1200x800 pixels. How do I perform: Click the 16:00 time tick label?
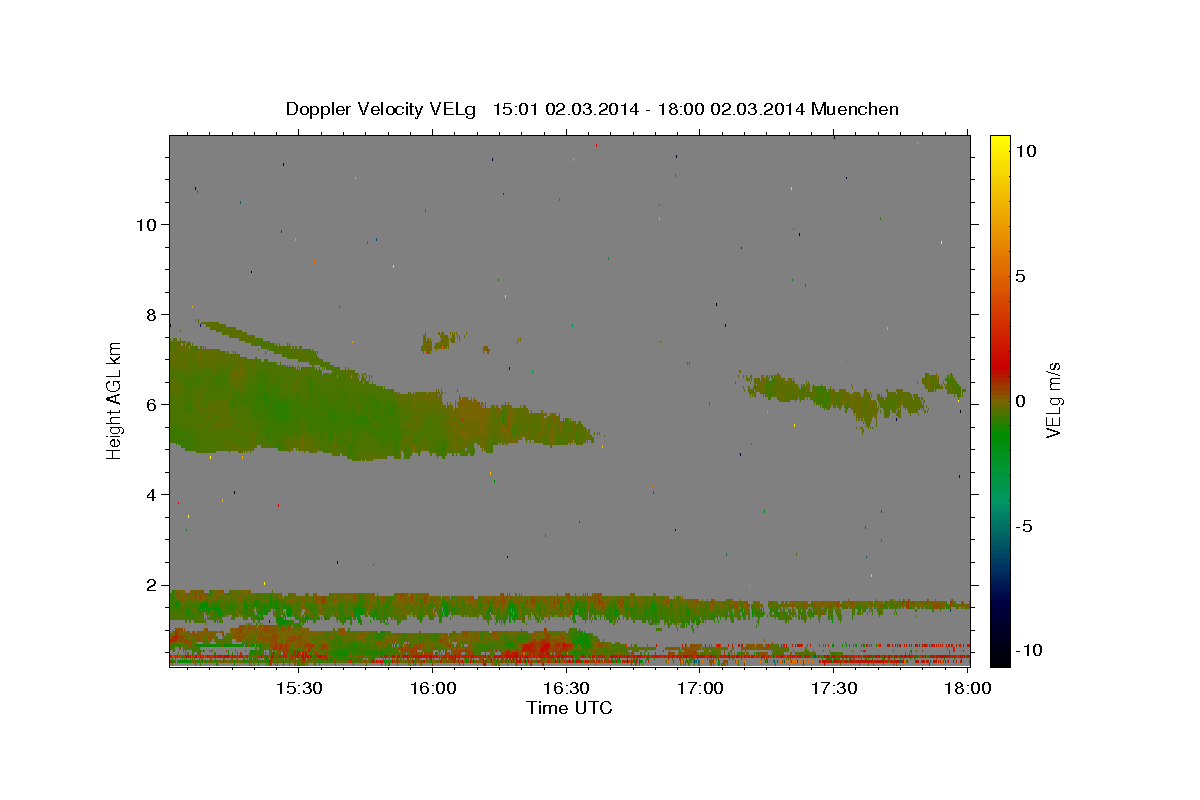point(432,689)
